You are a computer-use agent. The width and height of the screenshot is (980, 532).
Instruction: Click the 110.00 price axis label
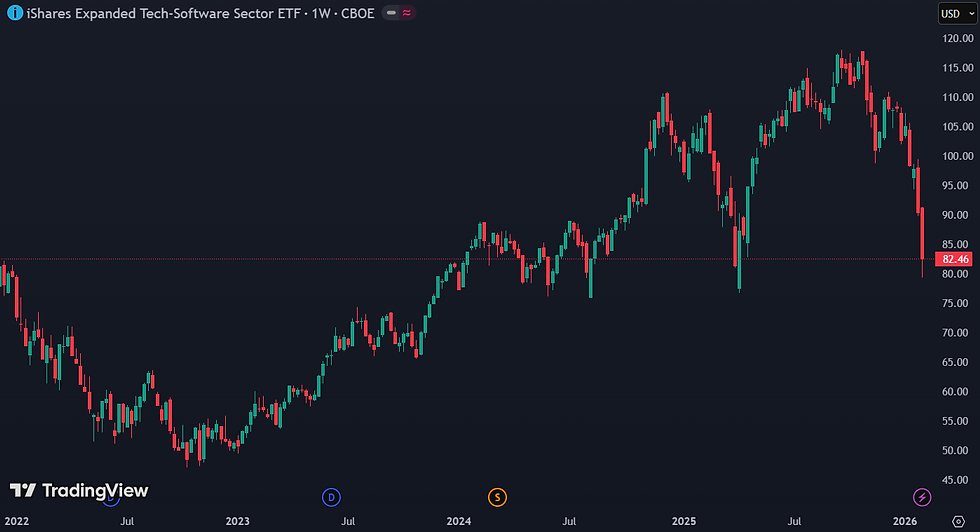pyautogui.click(x=958, y=97)
